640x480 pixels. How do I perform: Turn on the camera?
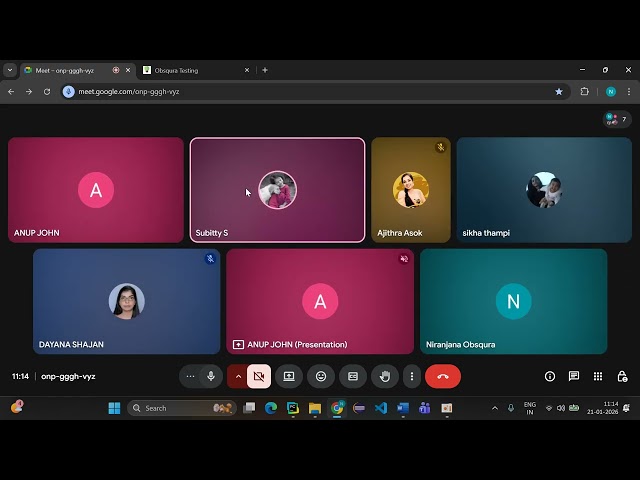pyautogui.click(x=259, y=376)
